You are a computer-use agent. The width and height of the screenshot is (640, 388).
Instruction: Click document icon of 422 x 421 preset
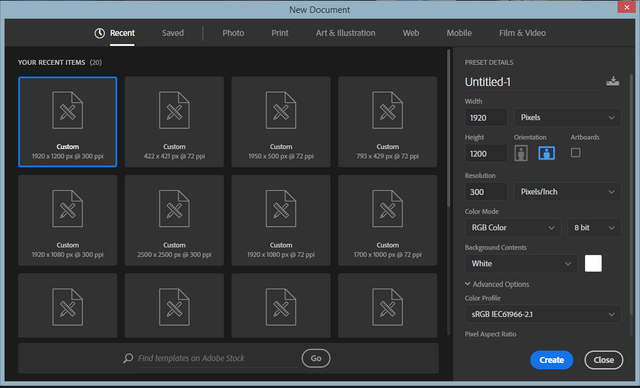click(174, 110)
